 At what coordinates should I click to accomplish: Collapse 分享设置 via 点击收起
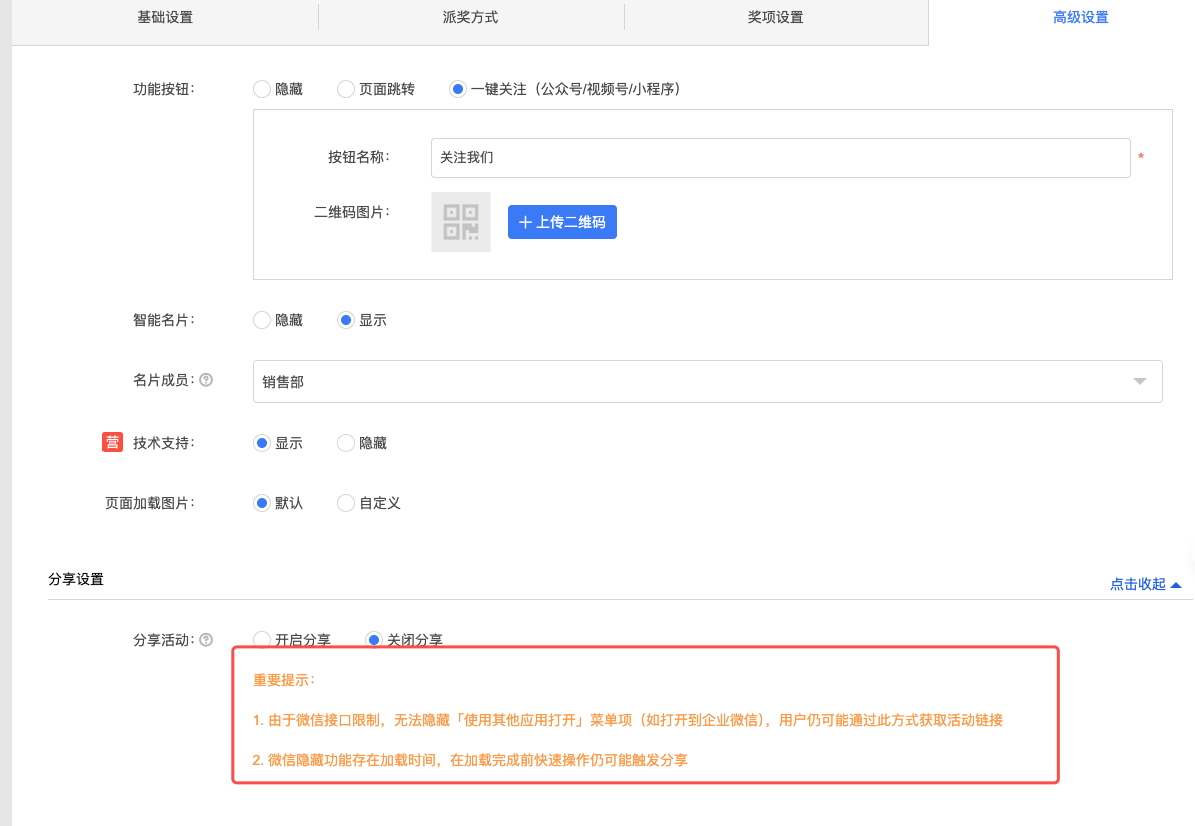[x=1145, y=584]
